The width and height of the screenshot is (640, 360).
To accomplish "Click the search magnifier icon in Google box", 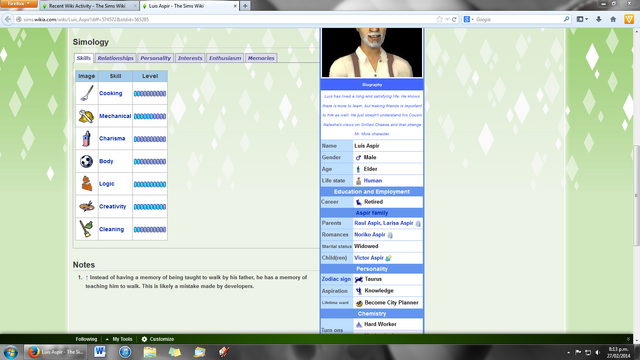I will click(567, 19).
